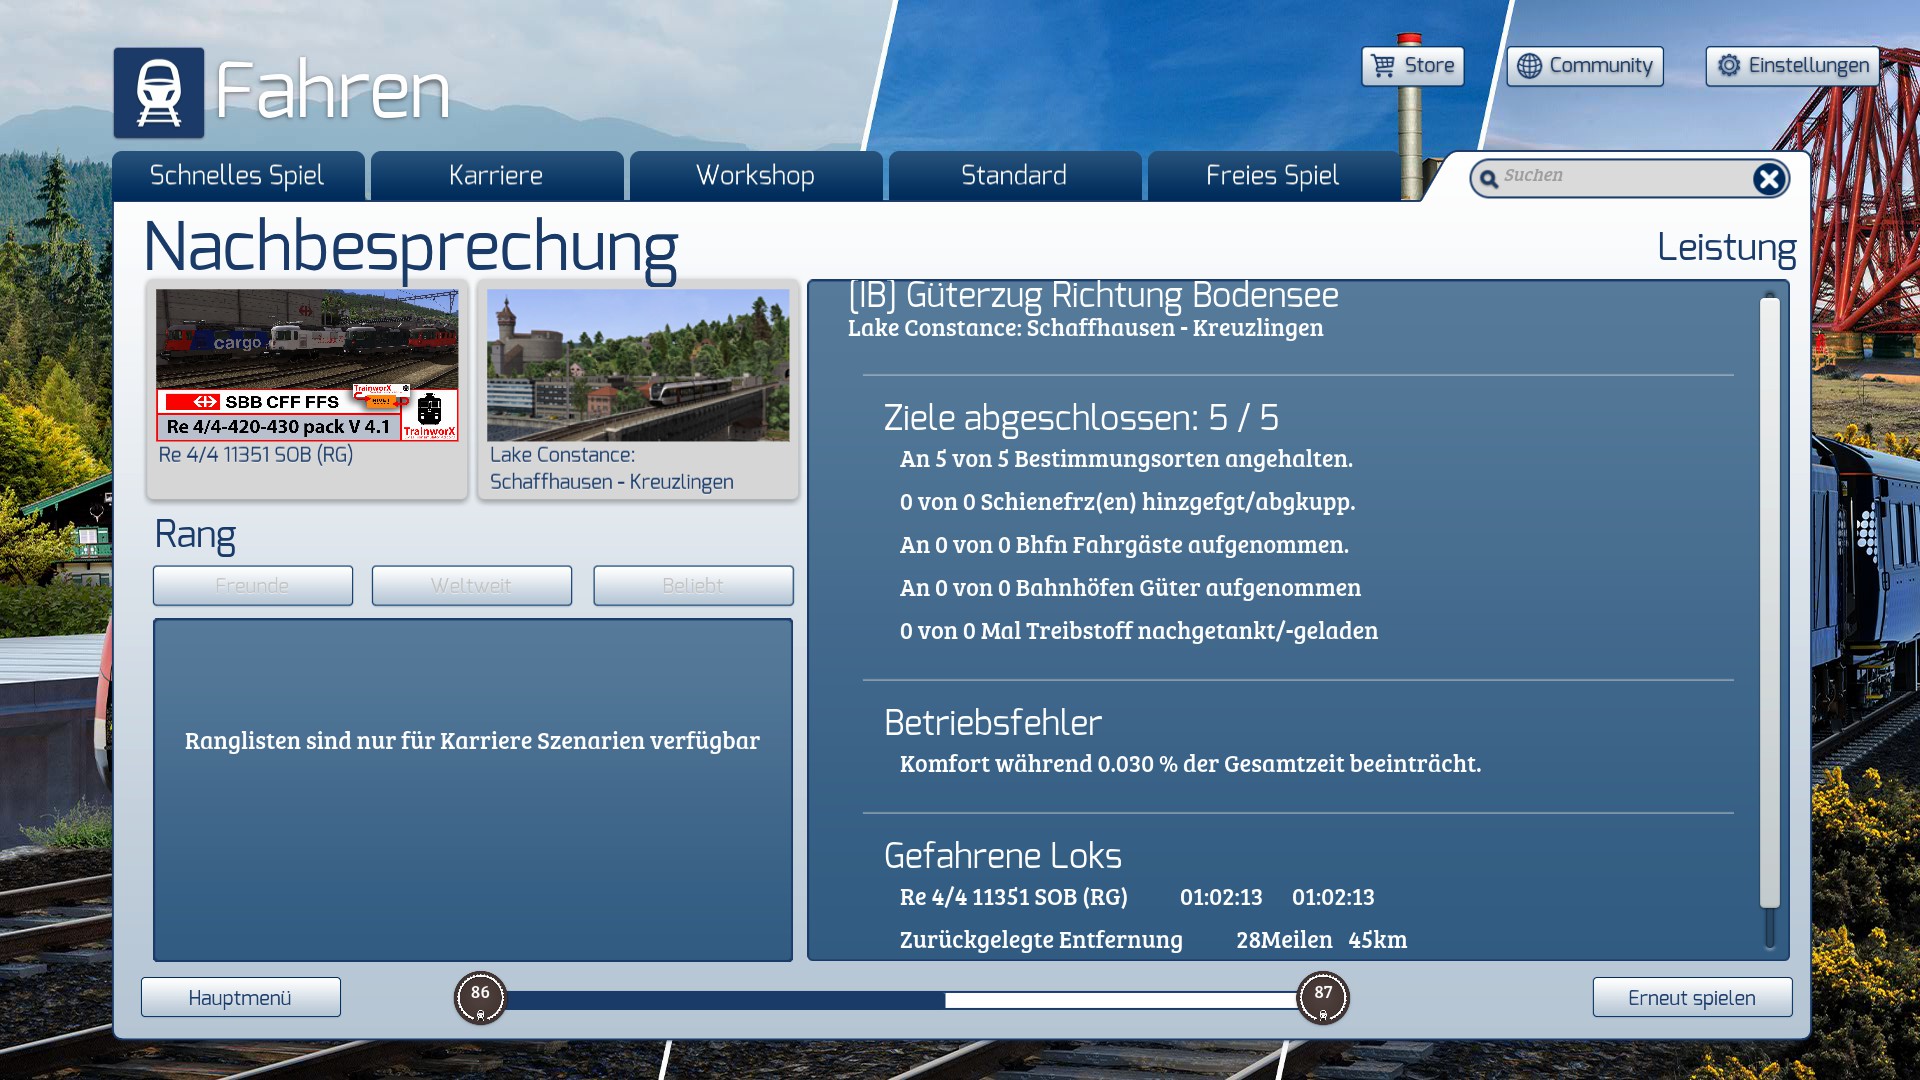
Task: Clear search with the X icon
Action: pyautogui.click(x=1768, y=179)
